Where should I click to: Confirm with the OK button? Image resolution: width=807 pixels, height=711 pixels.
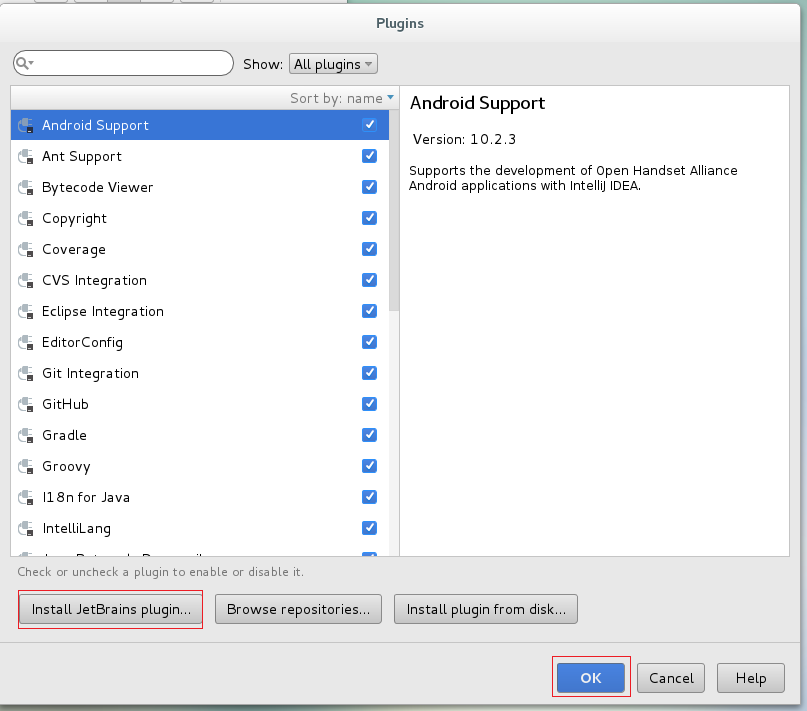(x=591, y=678)
